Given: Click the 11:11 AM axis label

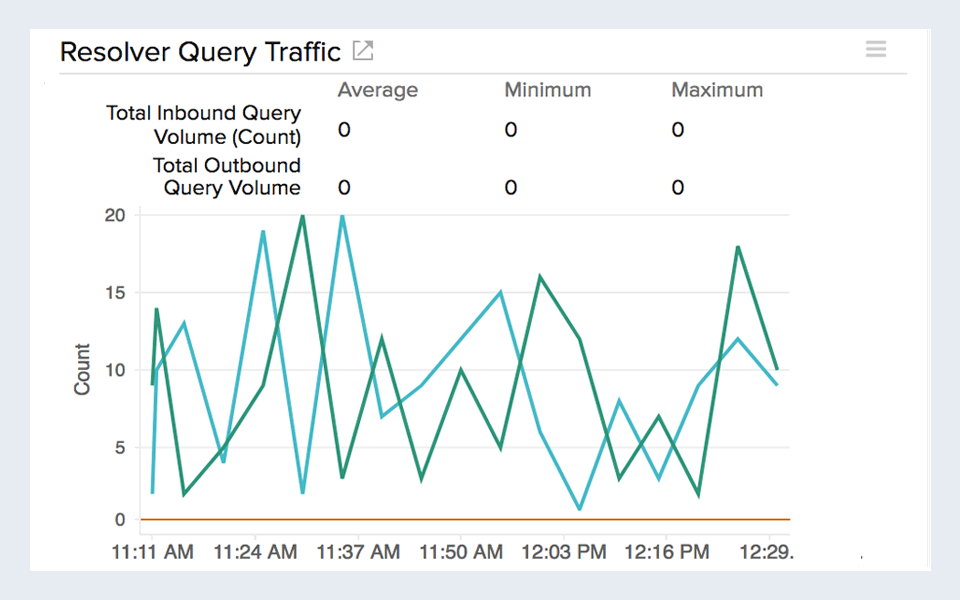Looking at the screenshot, I should (x=155, y=551).
